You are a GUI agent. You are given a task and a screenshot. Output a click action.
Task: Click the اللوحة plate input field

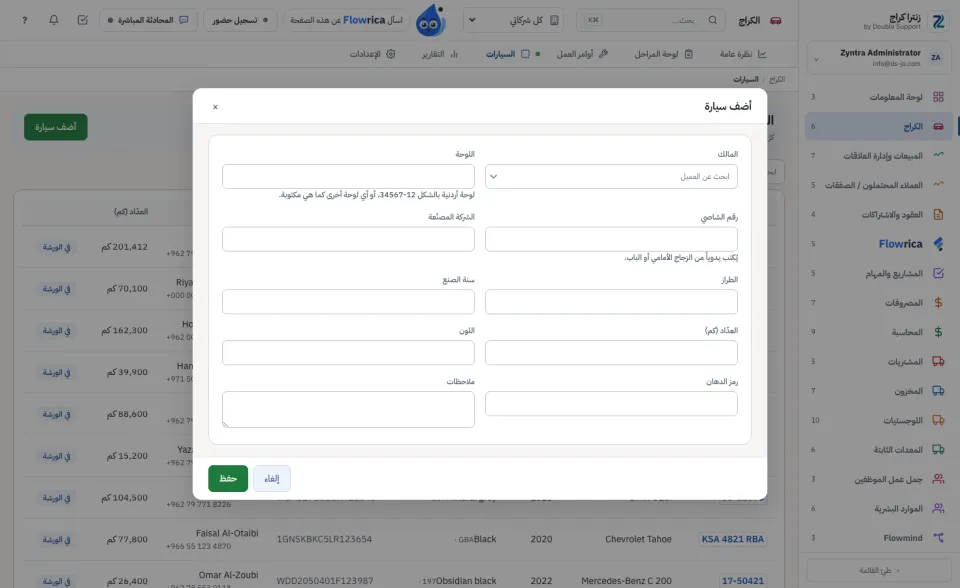pos(348,176)
